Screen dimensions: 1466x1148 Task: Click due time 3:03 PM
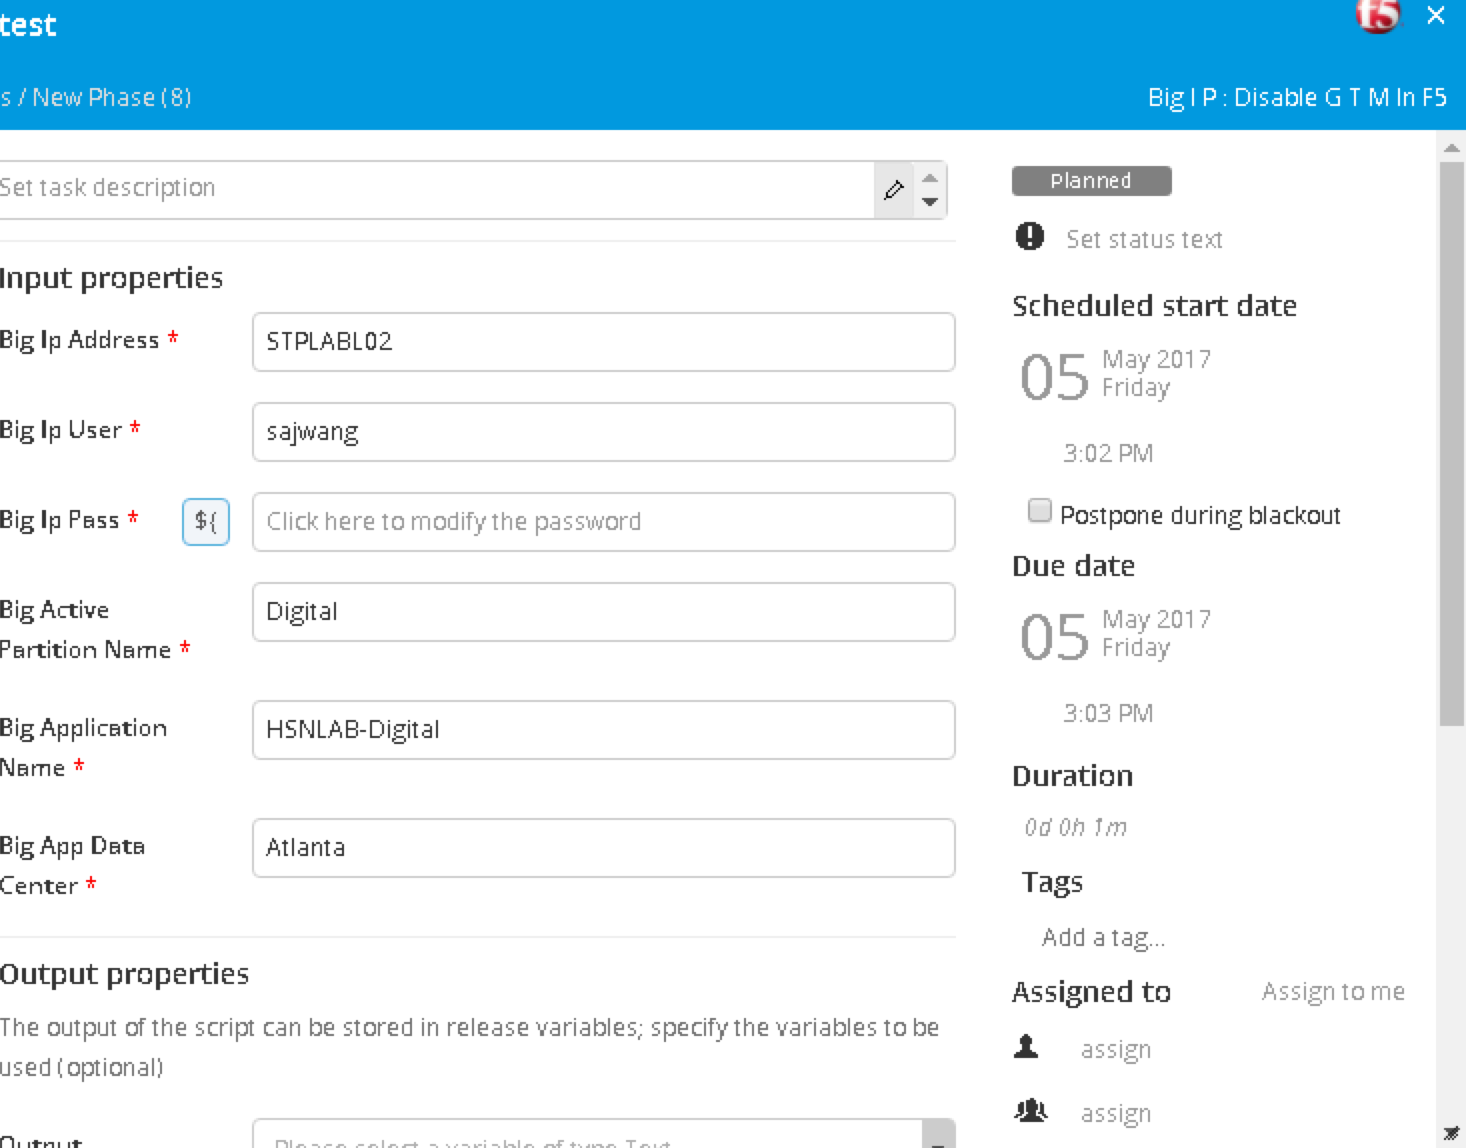(1108, 713)
